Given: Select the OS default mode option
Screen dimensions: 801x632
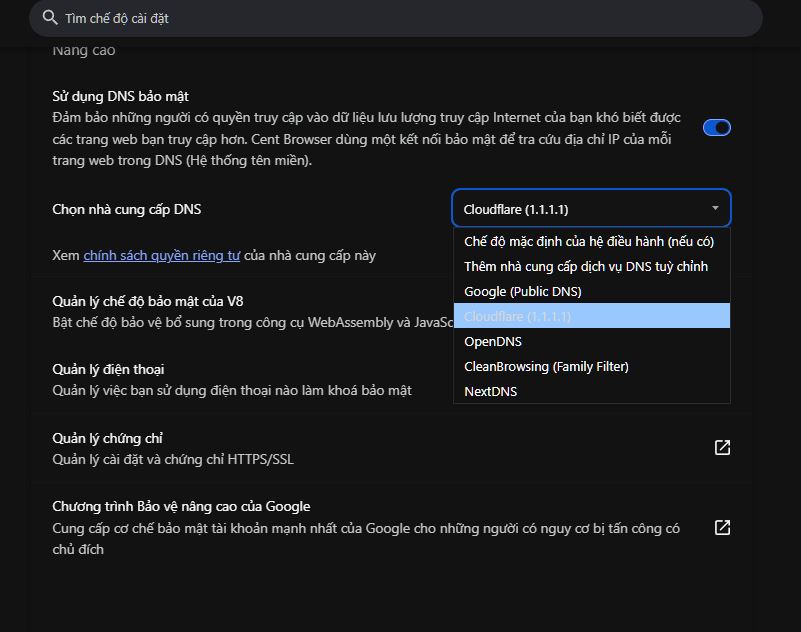Looking at the screenshot, I should (592, 241).
